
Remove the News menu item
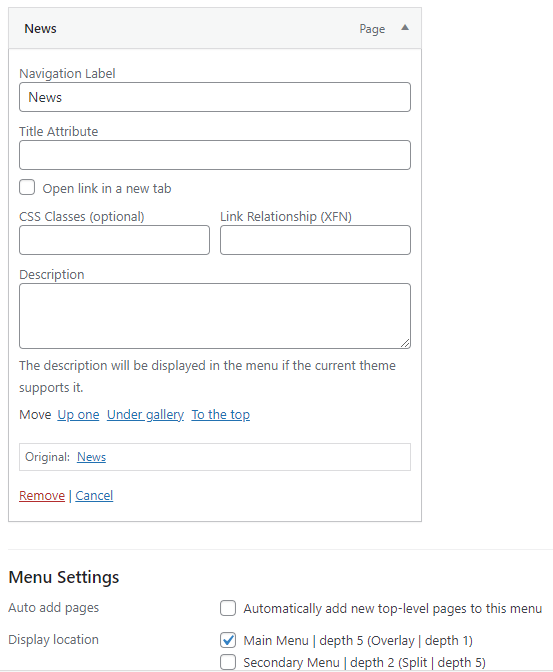pos(42,496)
